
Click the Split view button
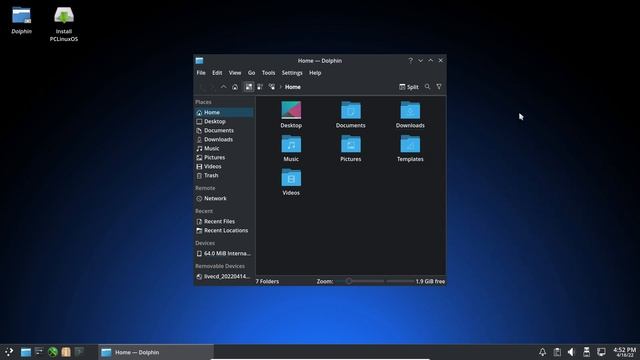click(409, 87)
